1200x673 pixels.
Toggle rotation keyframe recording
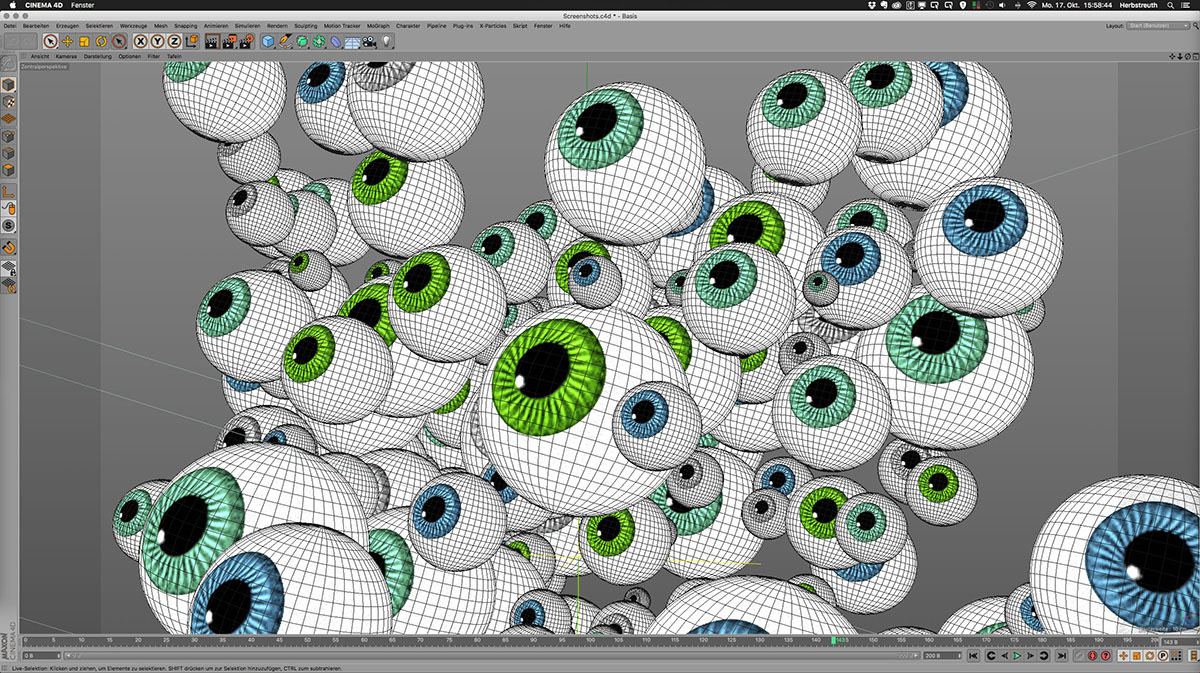pos(1149,656)
